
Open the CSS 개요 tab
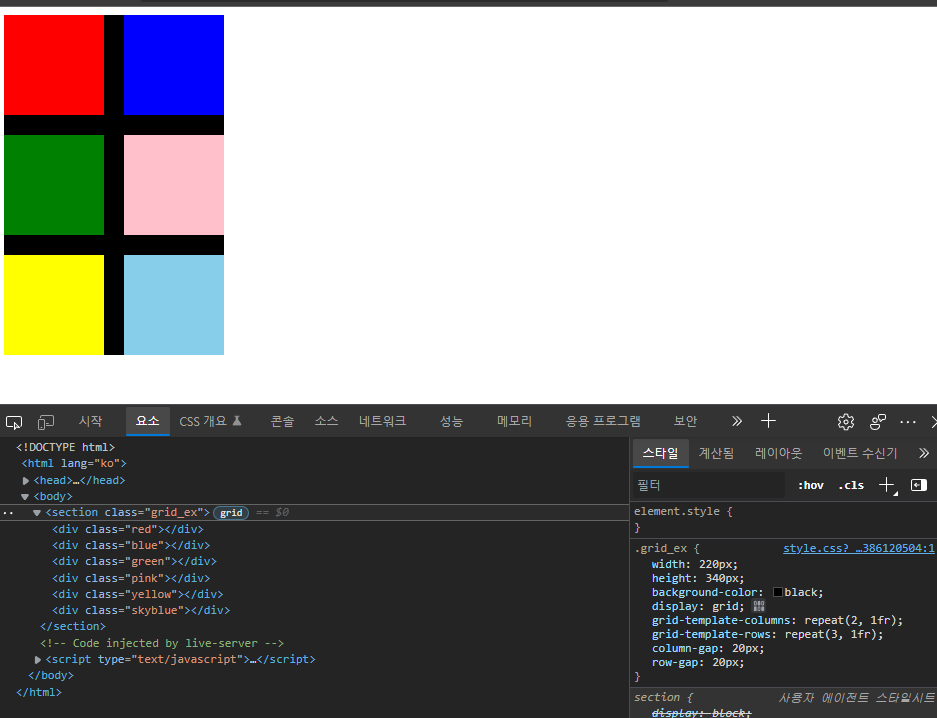(x=210, y=421)
